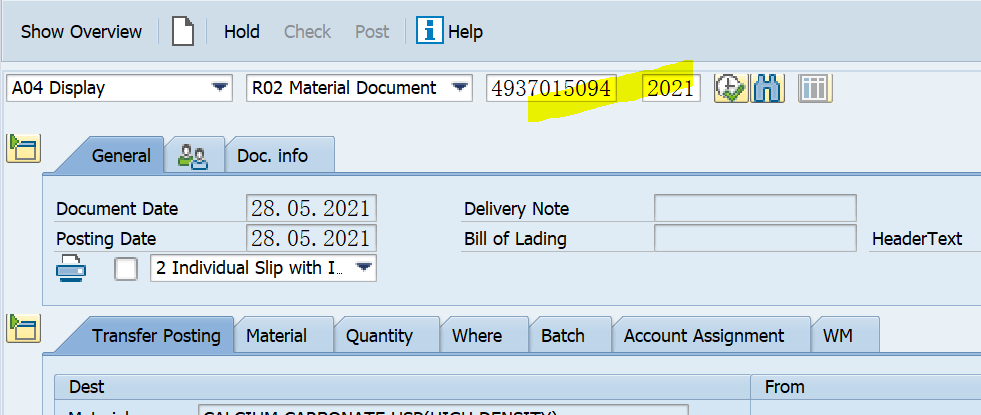Click the From column header

(x=866, y=386)
